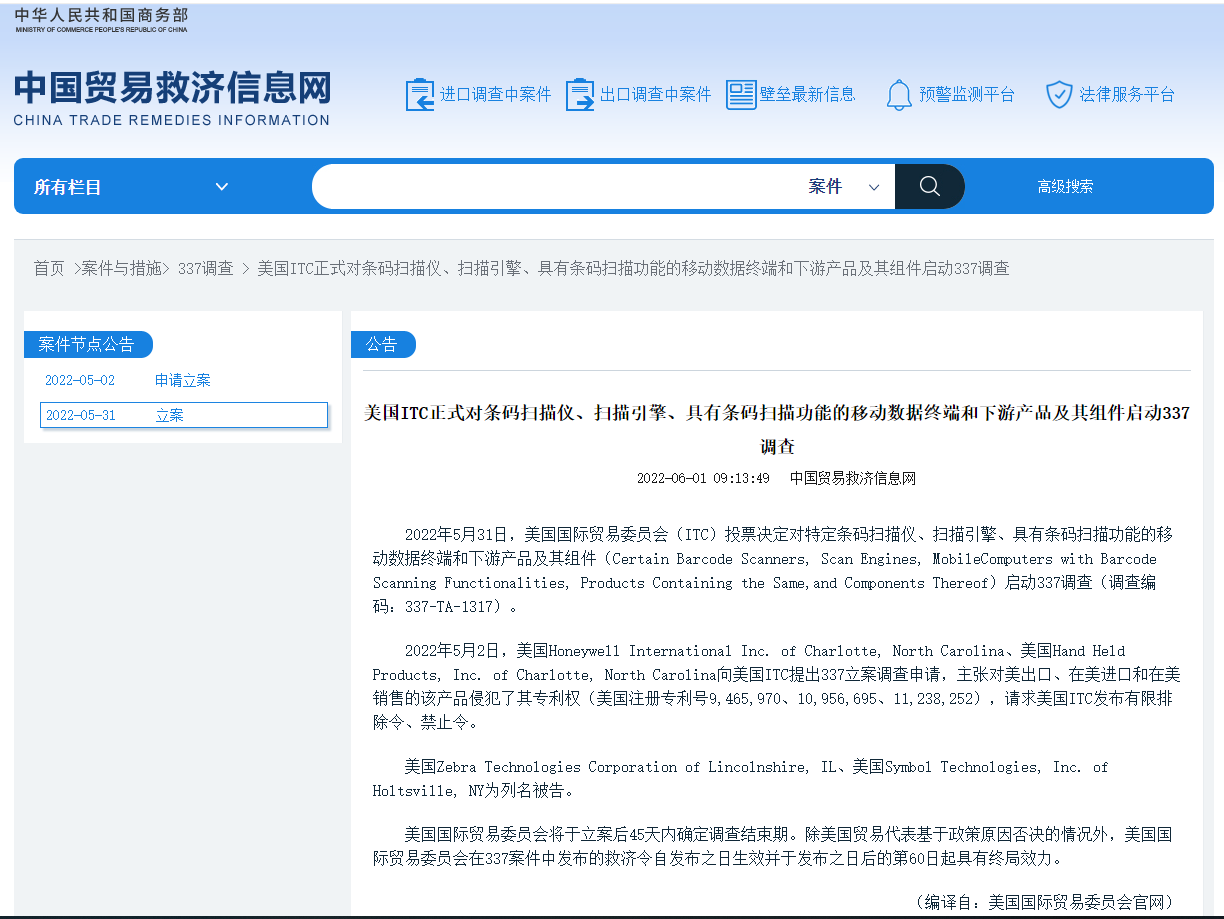Open 预警监测平台 link
Screen dimensions: 1224x919
pyautogui.click(x=967, y=95)
